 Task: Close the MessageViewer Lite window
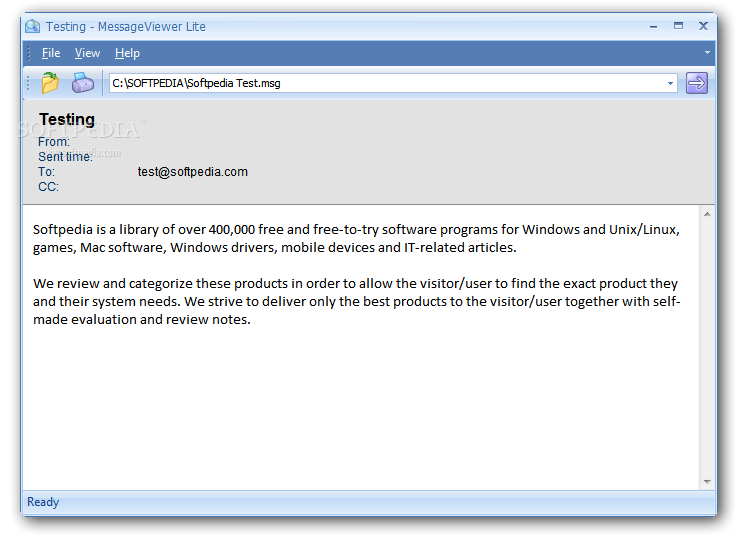point(703,26)
